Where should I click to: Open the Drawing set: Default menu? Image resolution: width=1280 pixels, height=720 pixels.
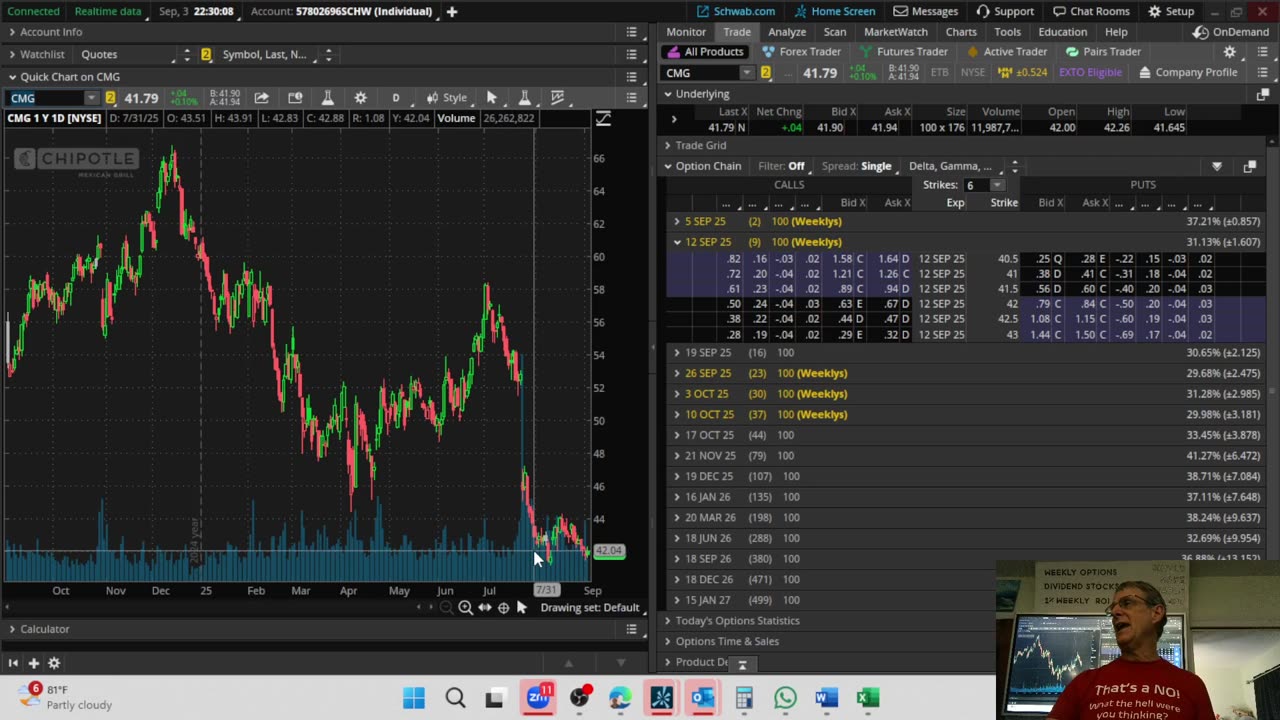pos(589,608)
